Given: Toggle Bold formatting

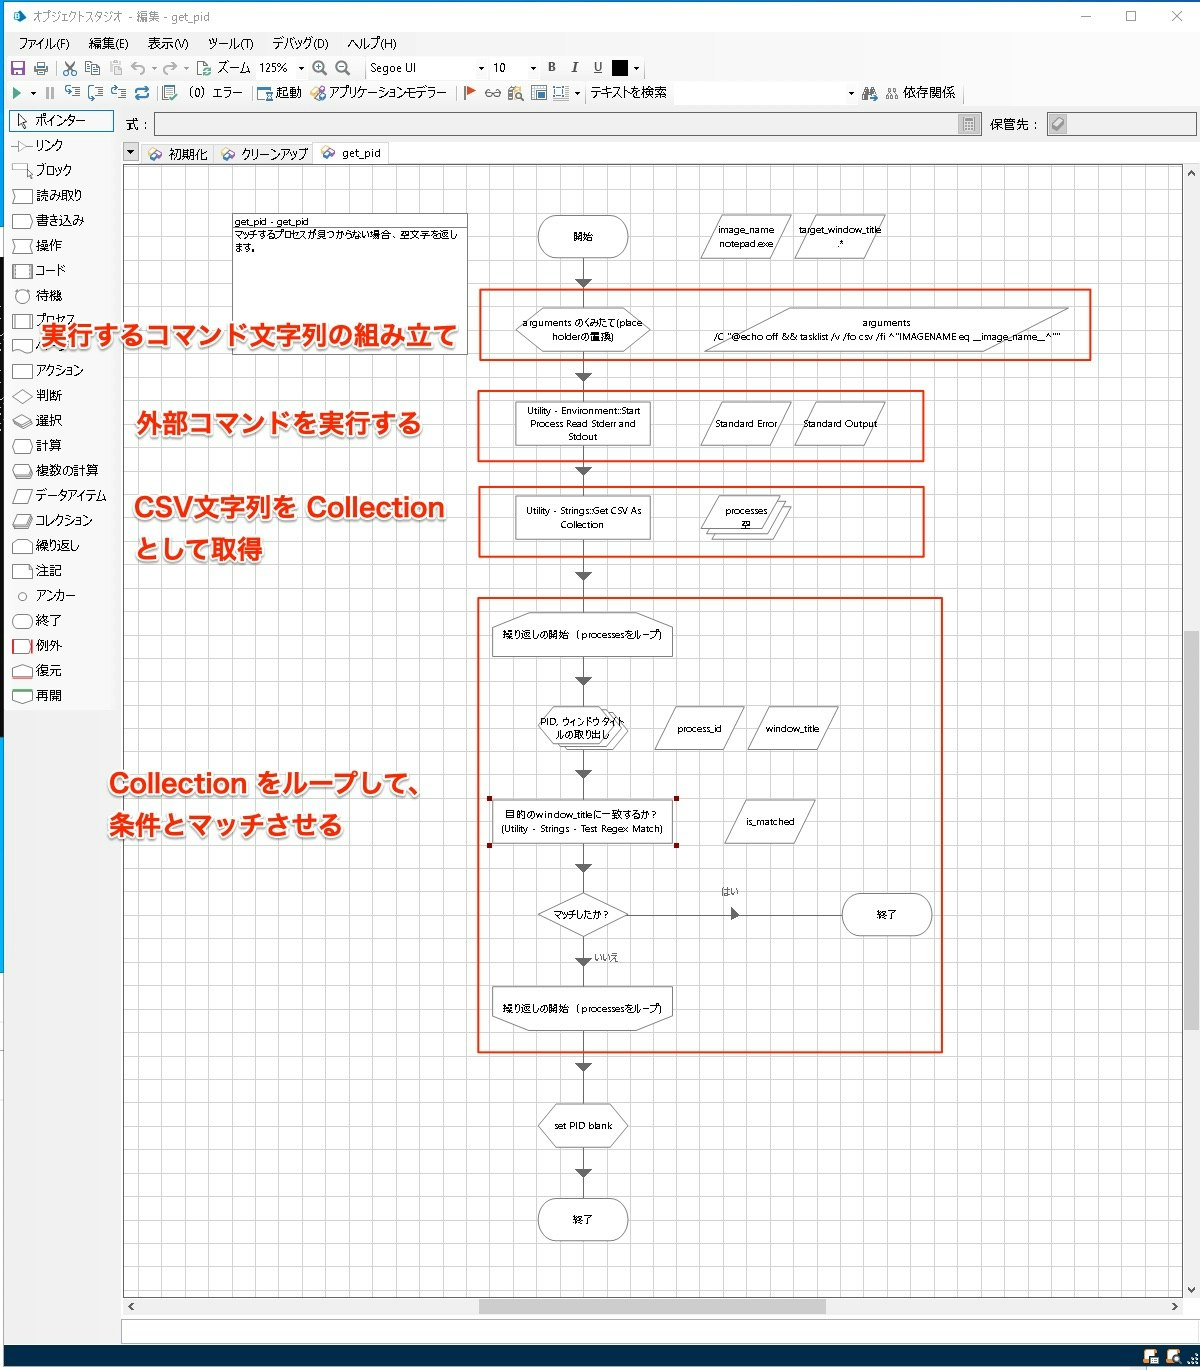Looking at the screenshot, I should click(x=551, y=68).
